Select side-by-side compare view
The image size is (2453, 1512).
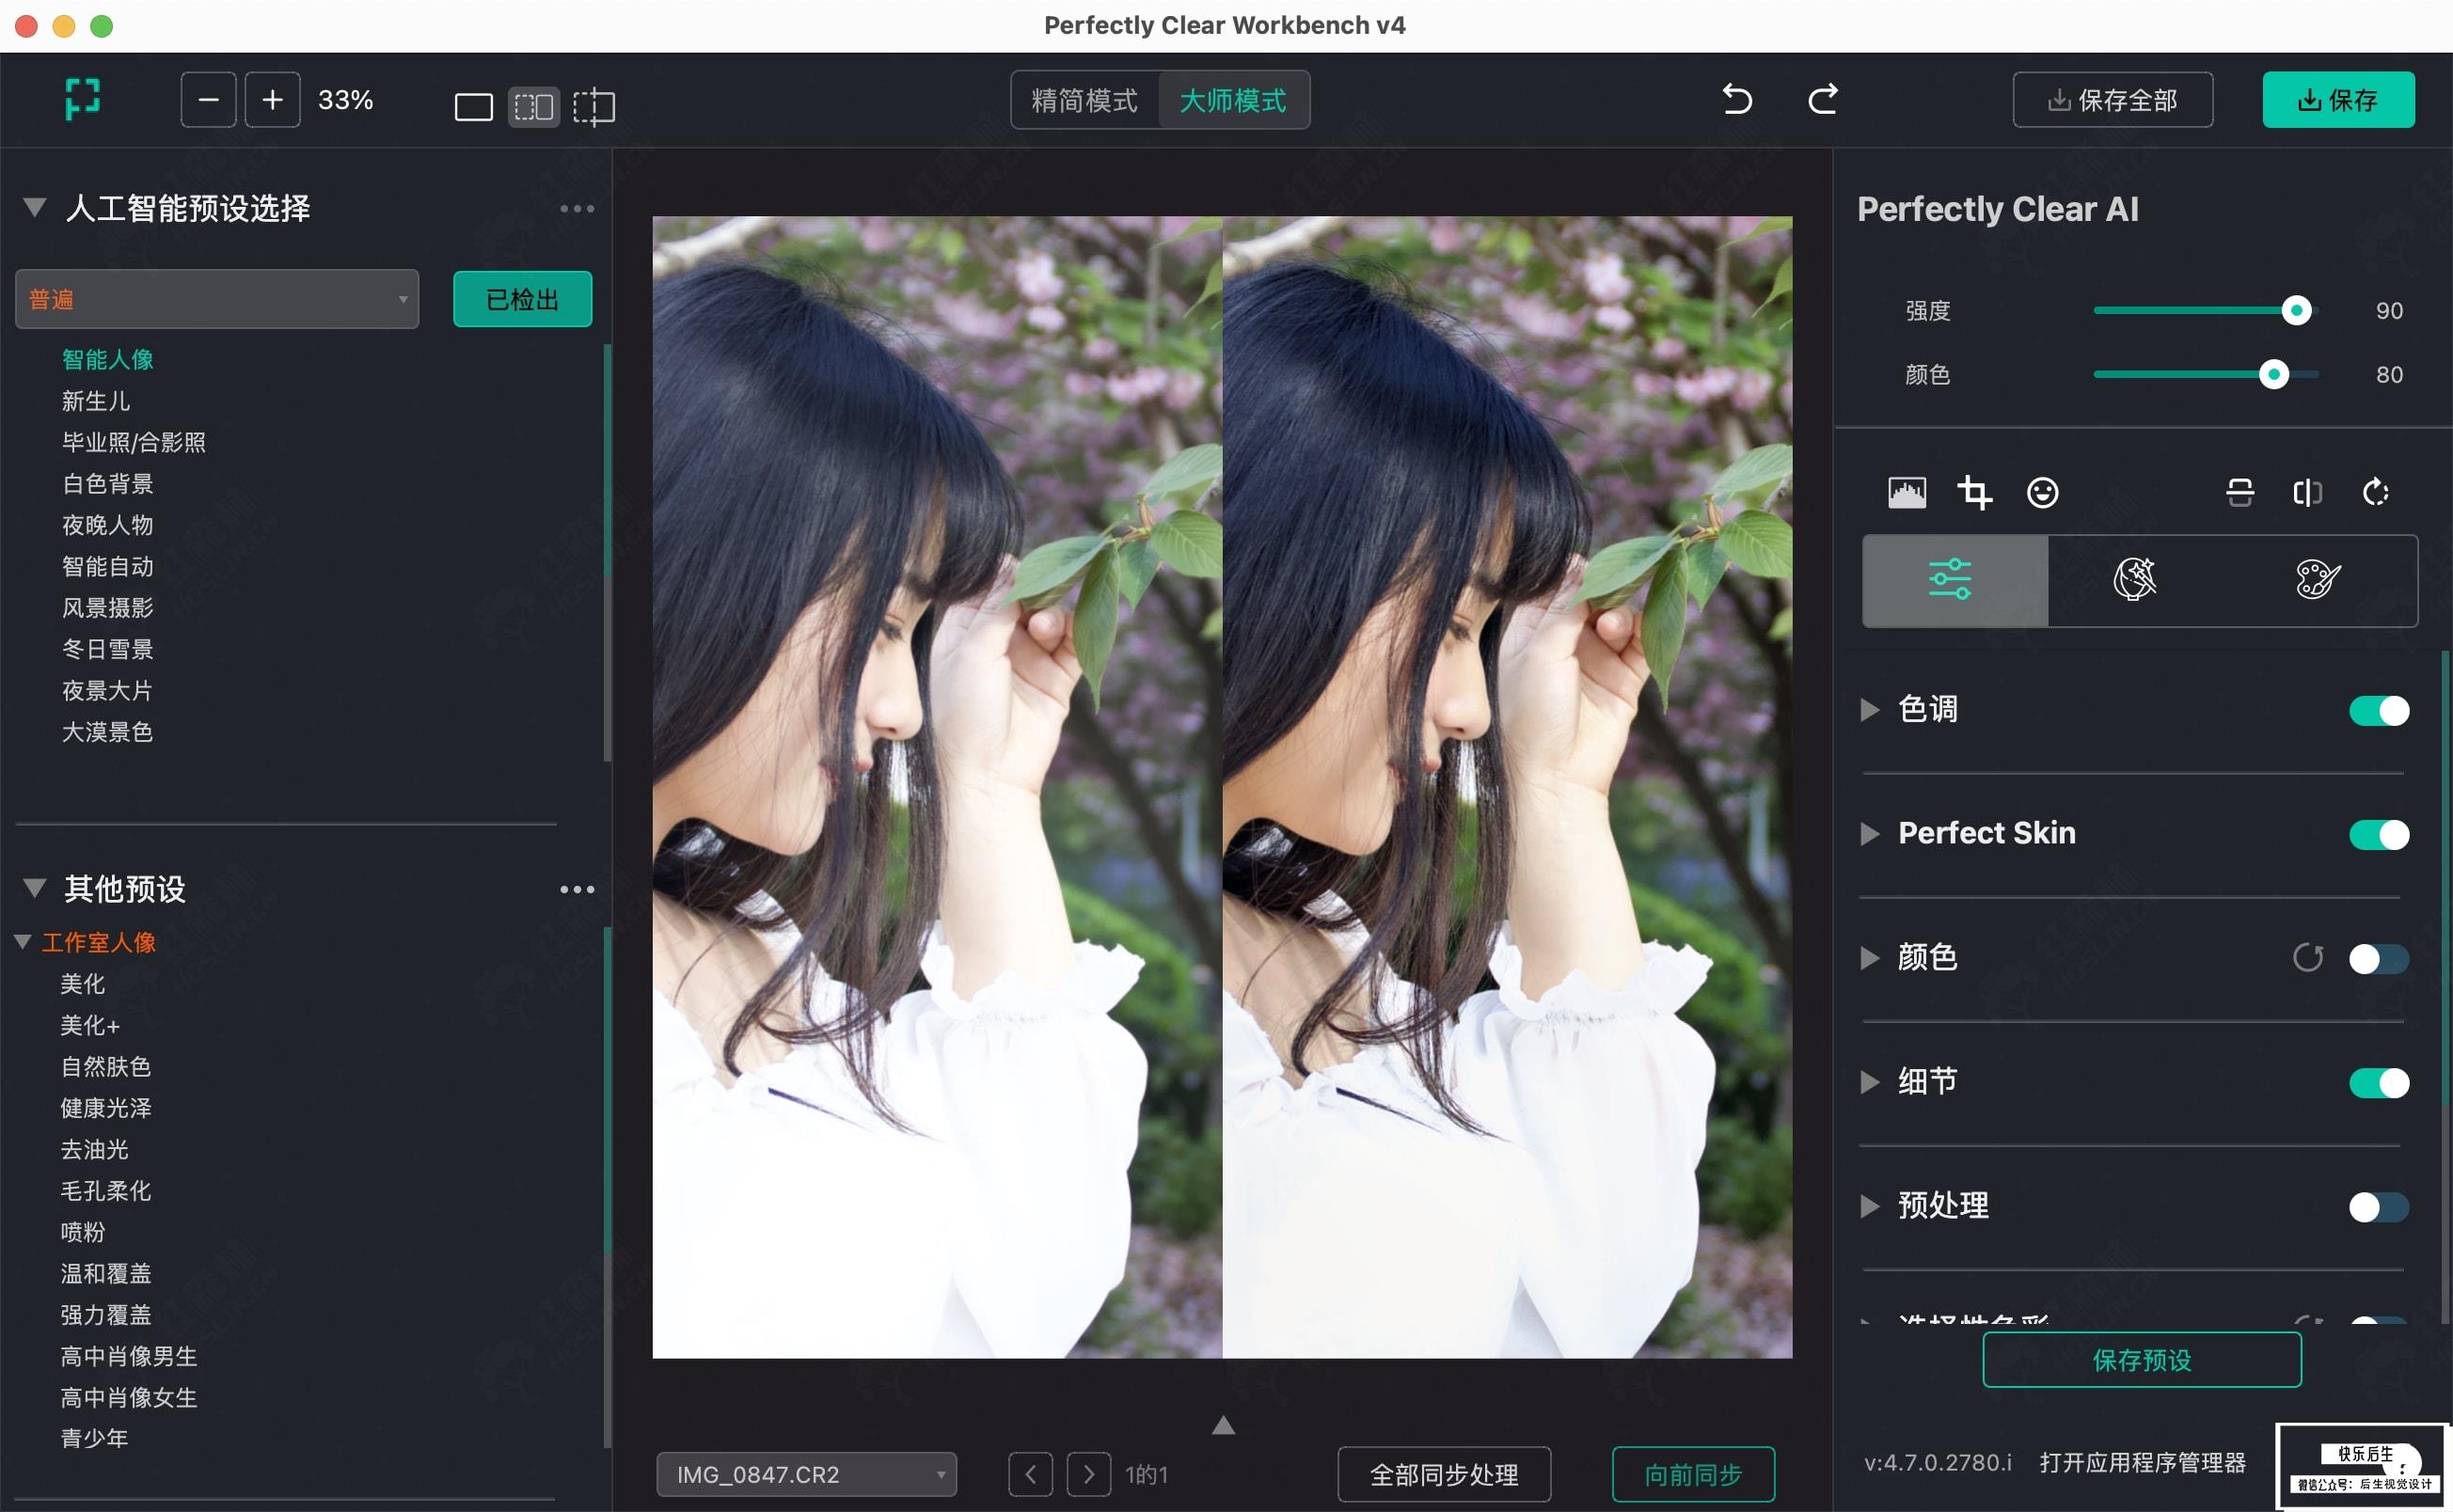534,106
